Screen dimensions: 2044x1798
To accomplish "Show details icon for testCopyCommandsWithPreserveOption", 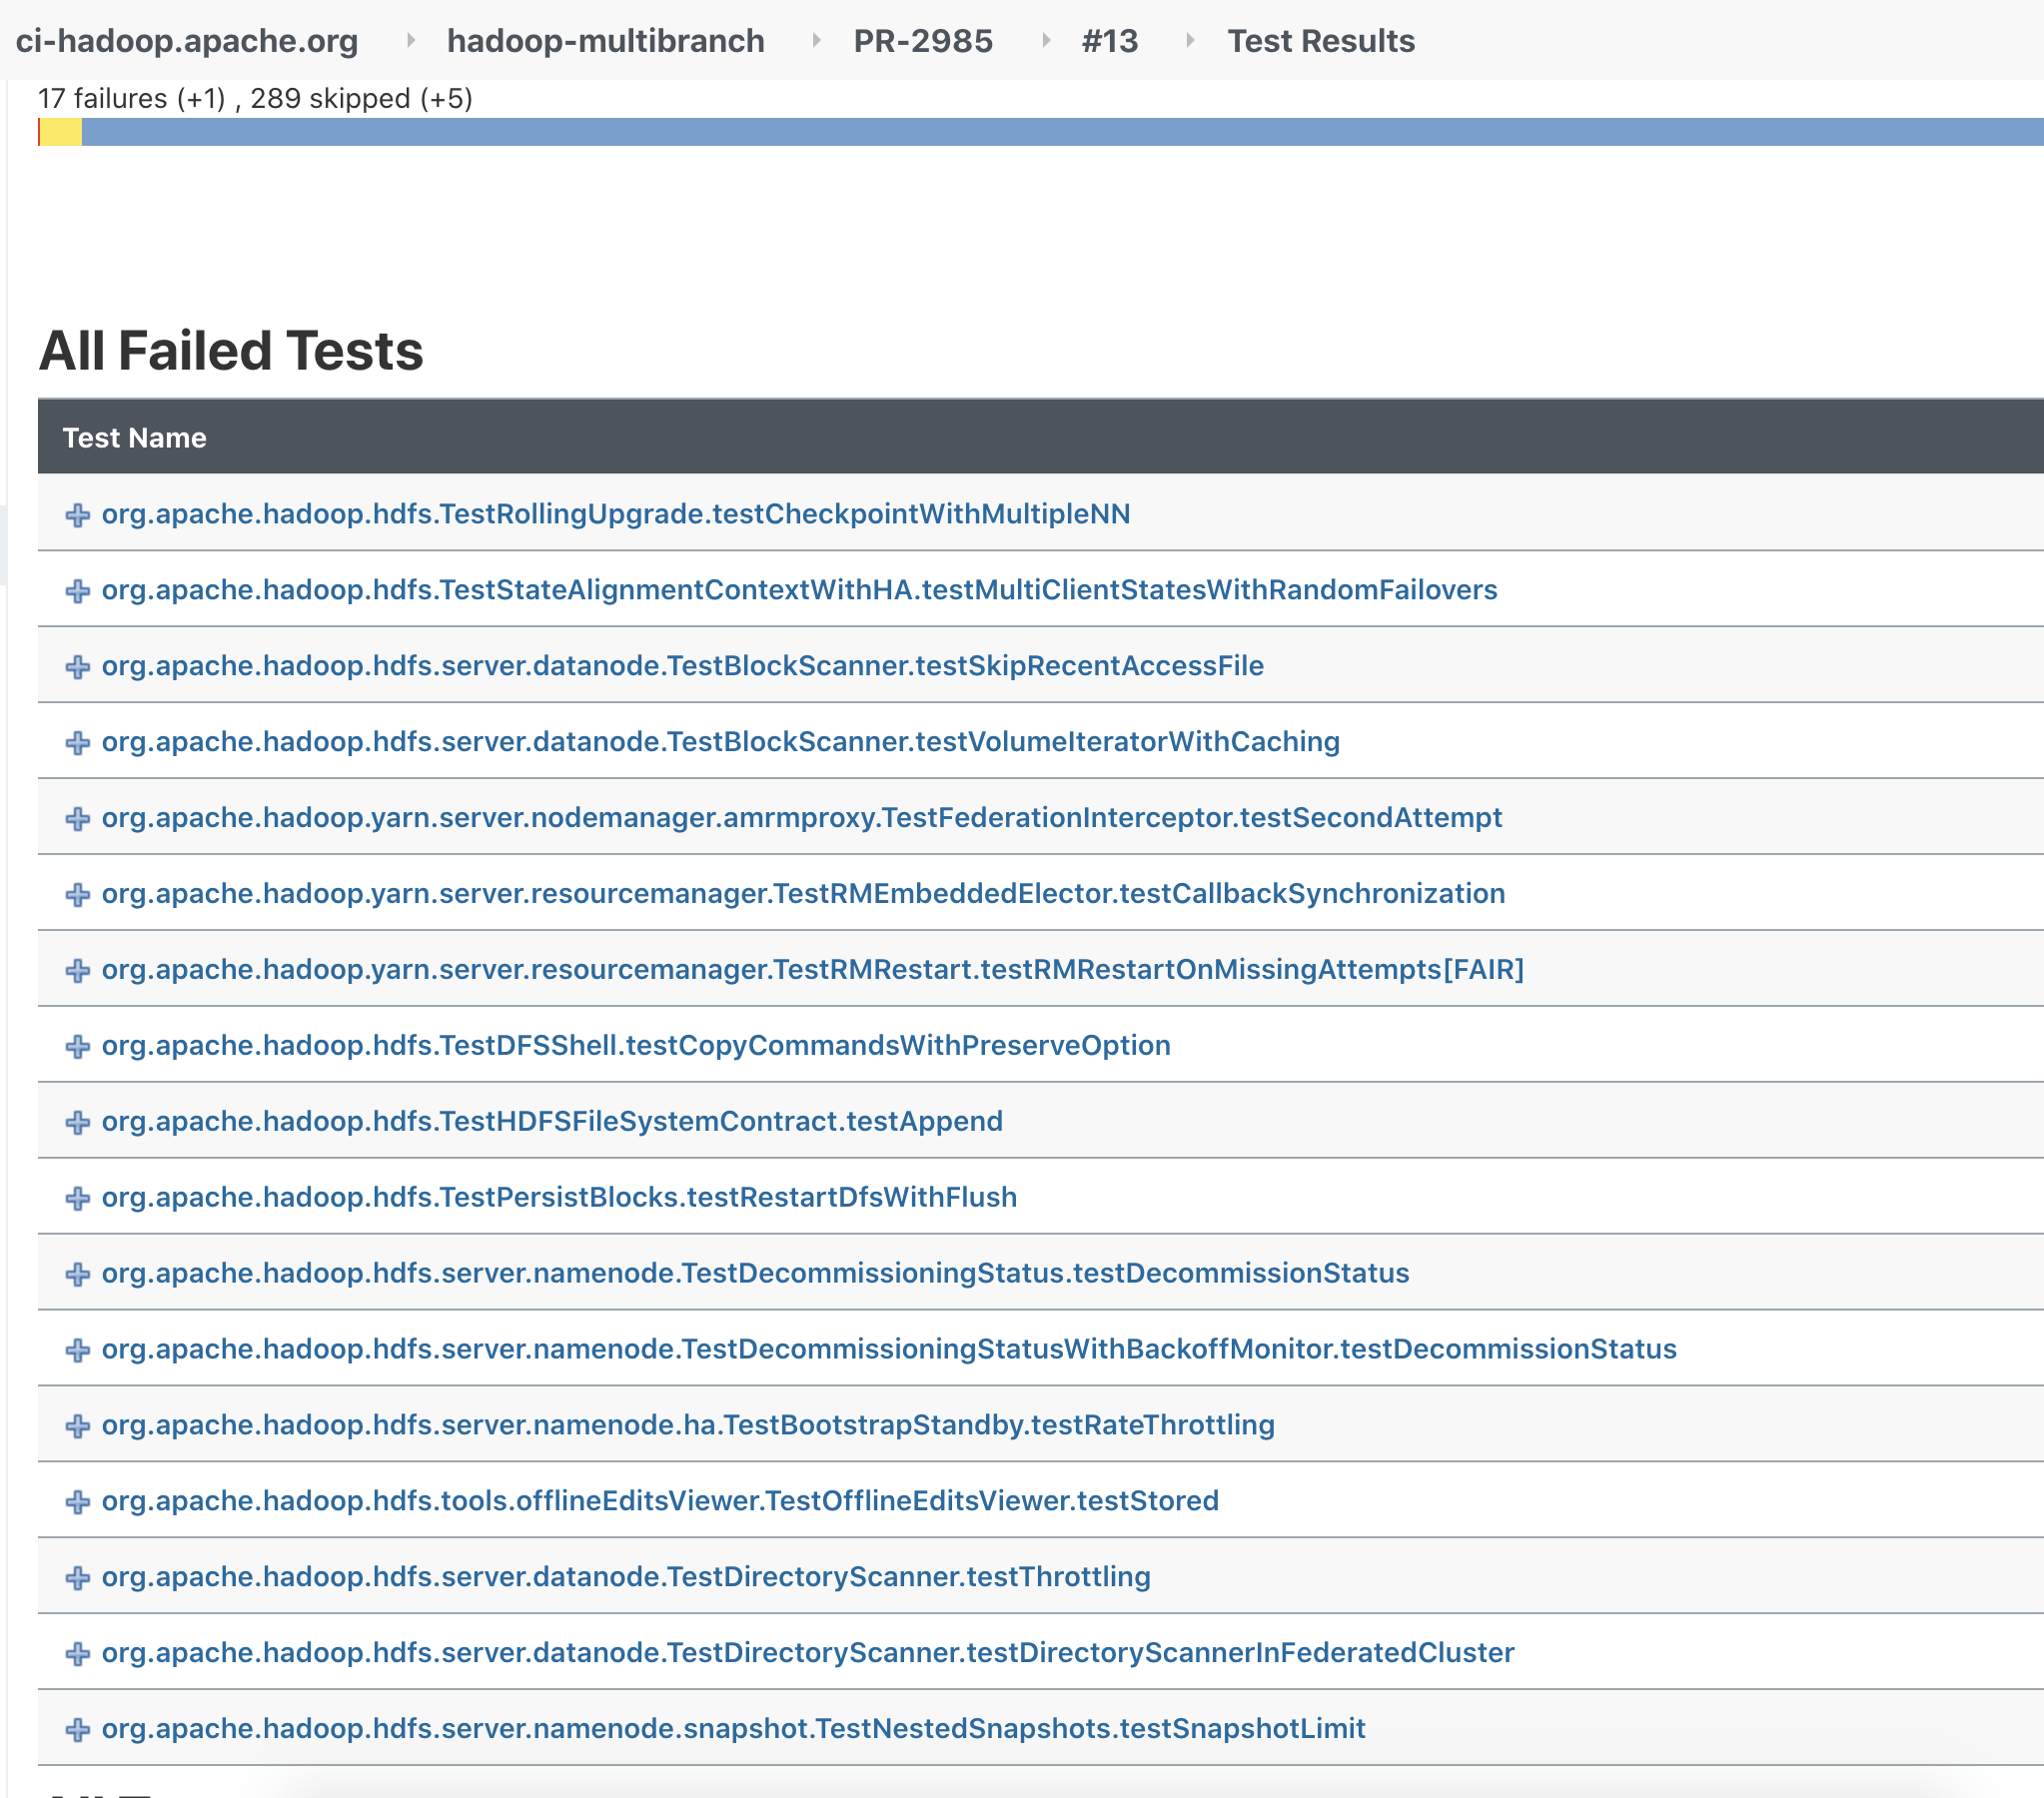I will tap(77, 1047).
